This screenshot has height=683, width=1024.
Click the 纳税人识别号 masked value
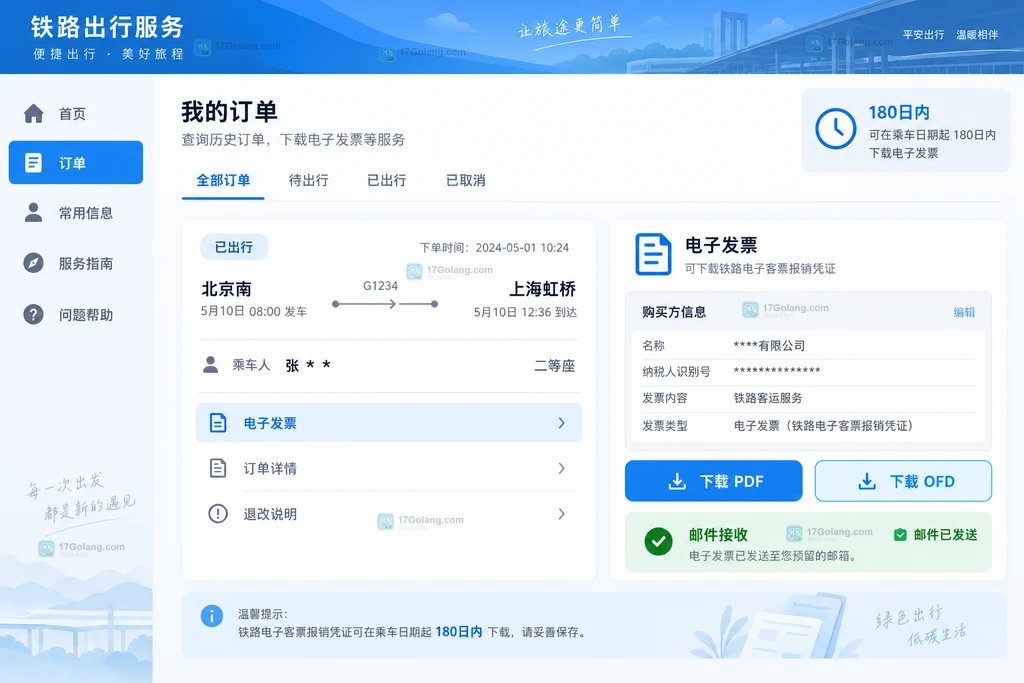[777, 372]
